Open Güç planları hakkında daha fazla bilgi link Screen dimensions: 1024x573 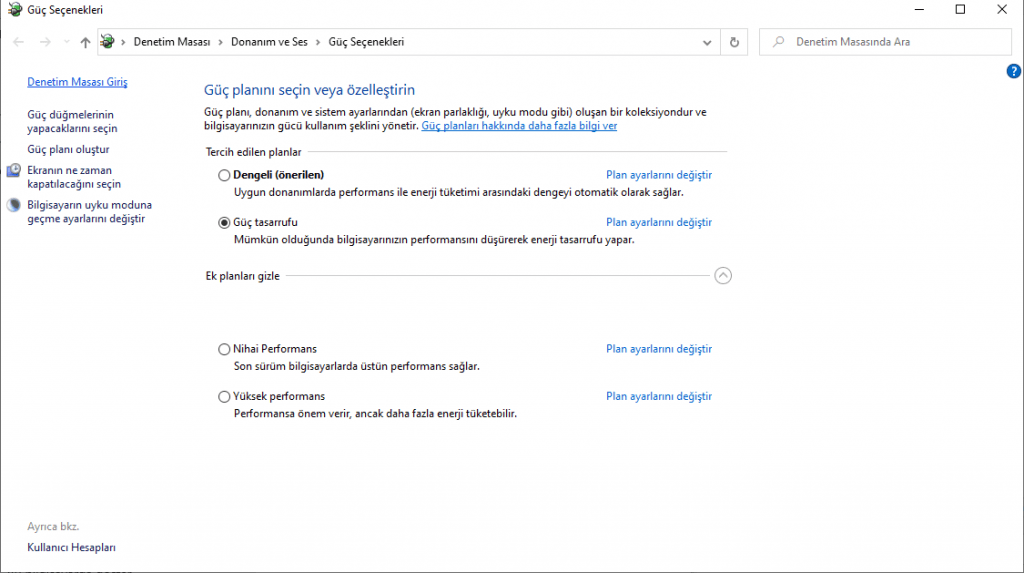(x=519, y=125)
